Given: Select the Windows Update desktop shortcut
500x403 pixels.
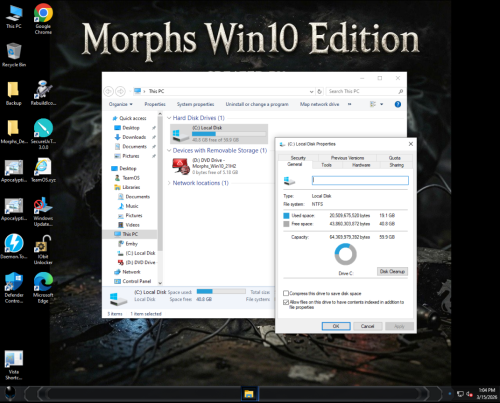Looking at the screenshot, I should pyautogui.click(x=43, y=212).
